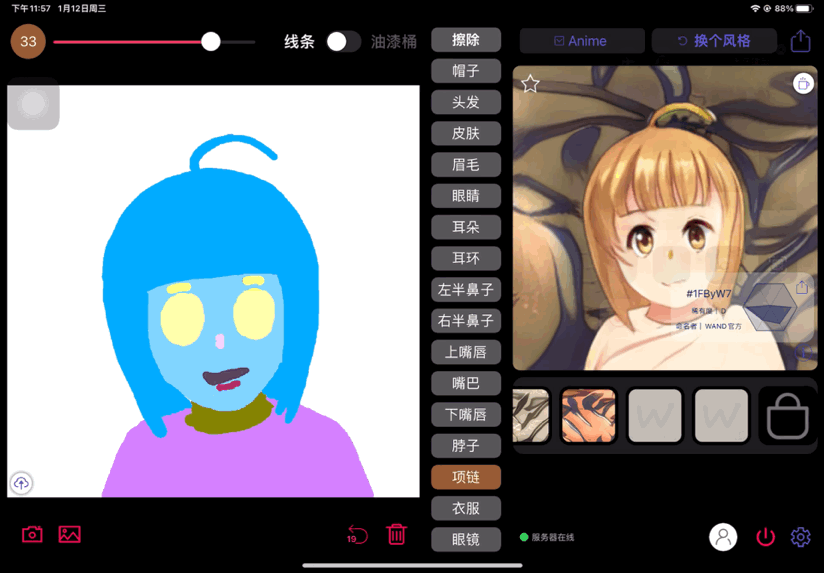The height and width of the screenshot is (573, 824).
Task: Choose the 左半鼻子 left nose label
Action: tap(466, 290)
